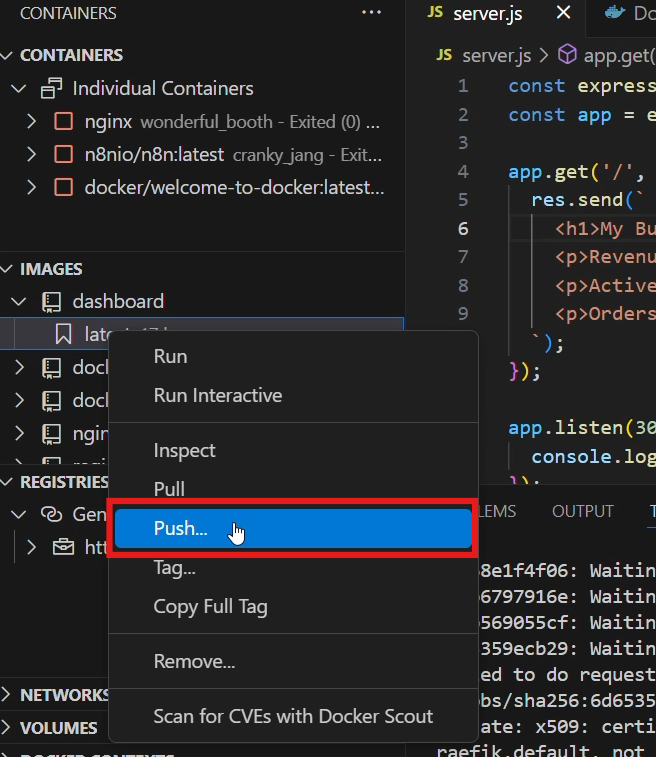Select Inspect in the context menu
This screenshot has height=757, width=656.
(x=293, y=450)
